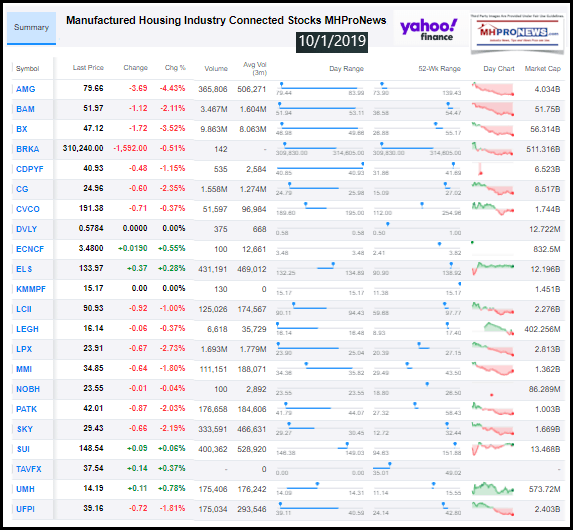Open the ECNCF ticker link
The image size is (573, 530).
[x=30, y=249]
